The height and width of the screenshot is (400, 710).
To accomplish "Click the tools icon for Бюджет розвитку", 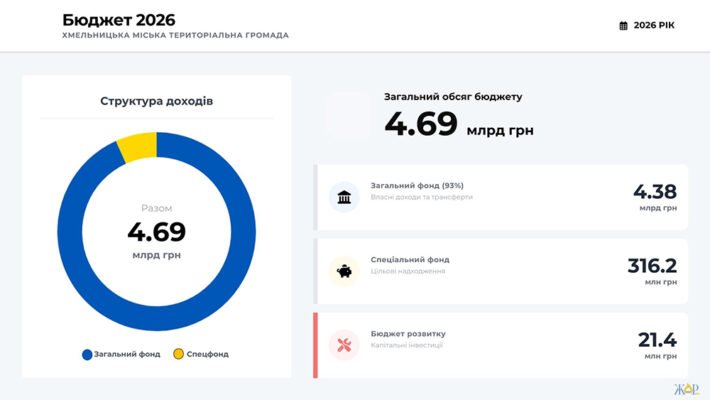I will click(344, 345).
